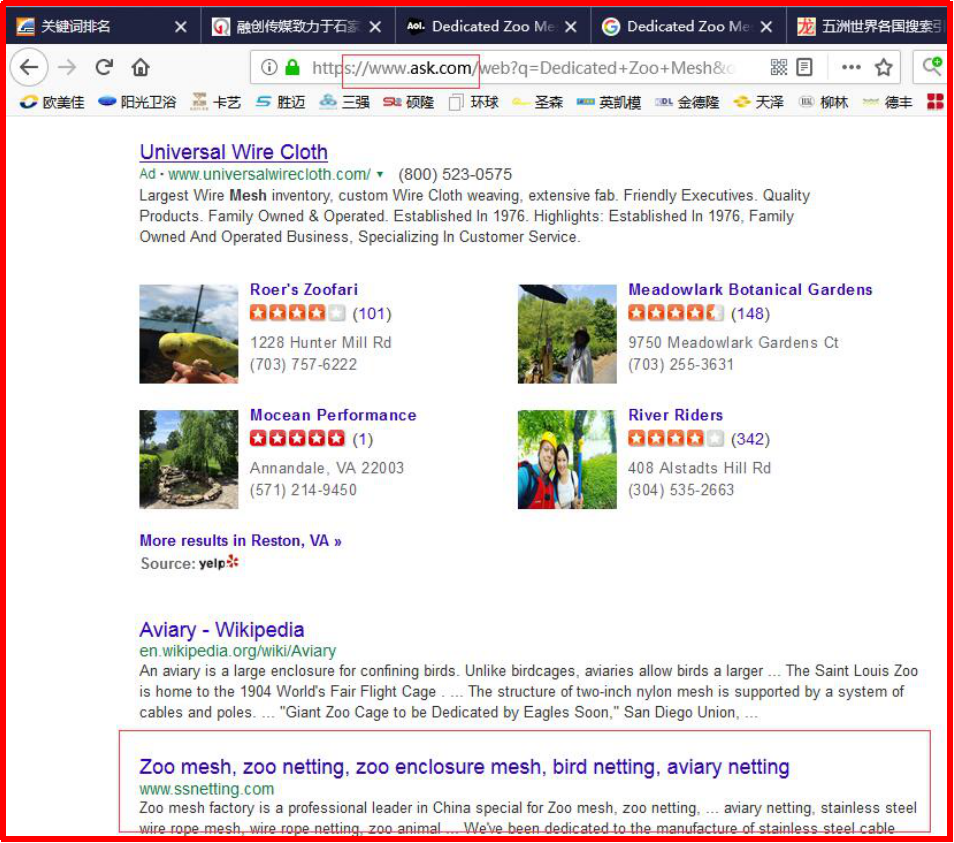Image resolution: width=954 pixels, height=843 pixels.
Task: Open site information icon in address bar
Action: [269, 68]
